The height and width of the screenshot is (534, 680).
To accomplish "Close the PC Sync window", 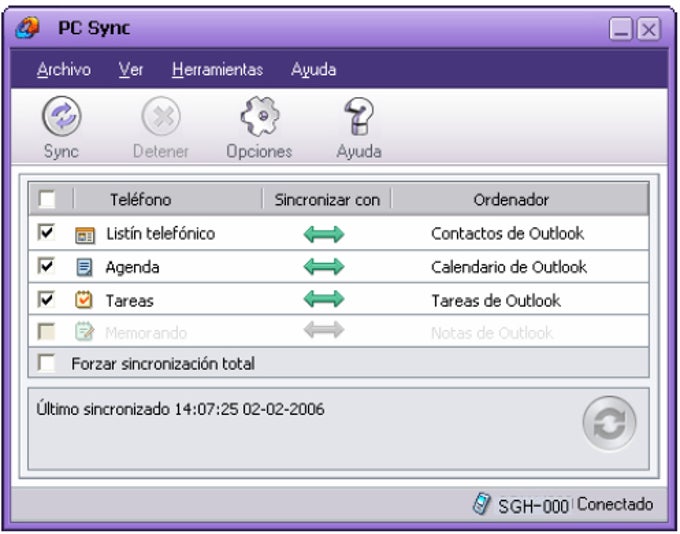I will pyautogui.click(x=649, y=29).
